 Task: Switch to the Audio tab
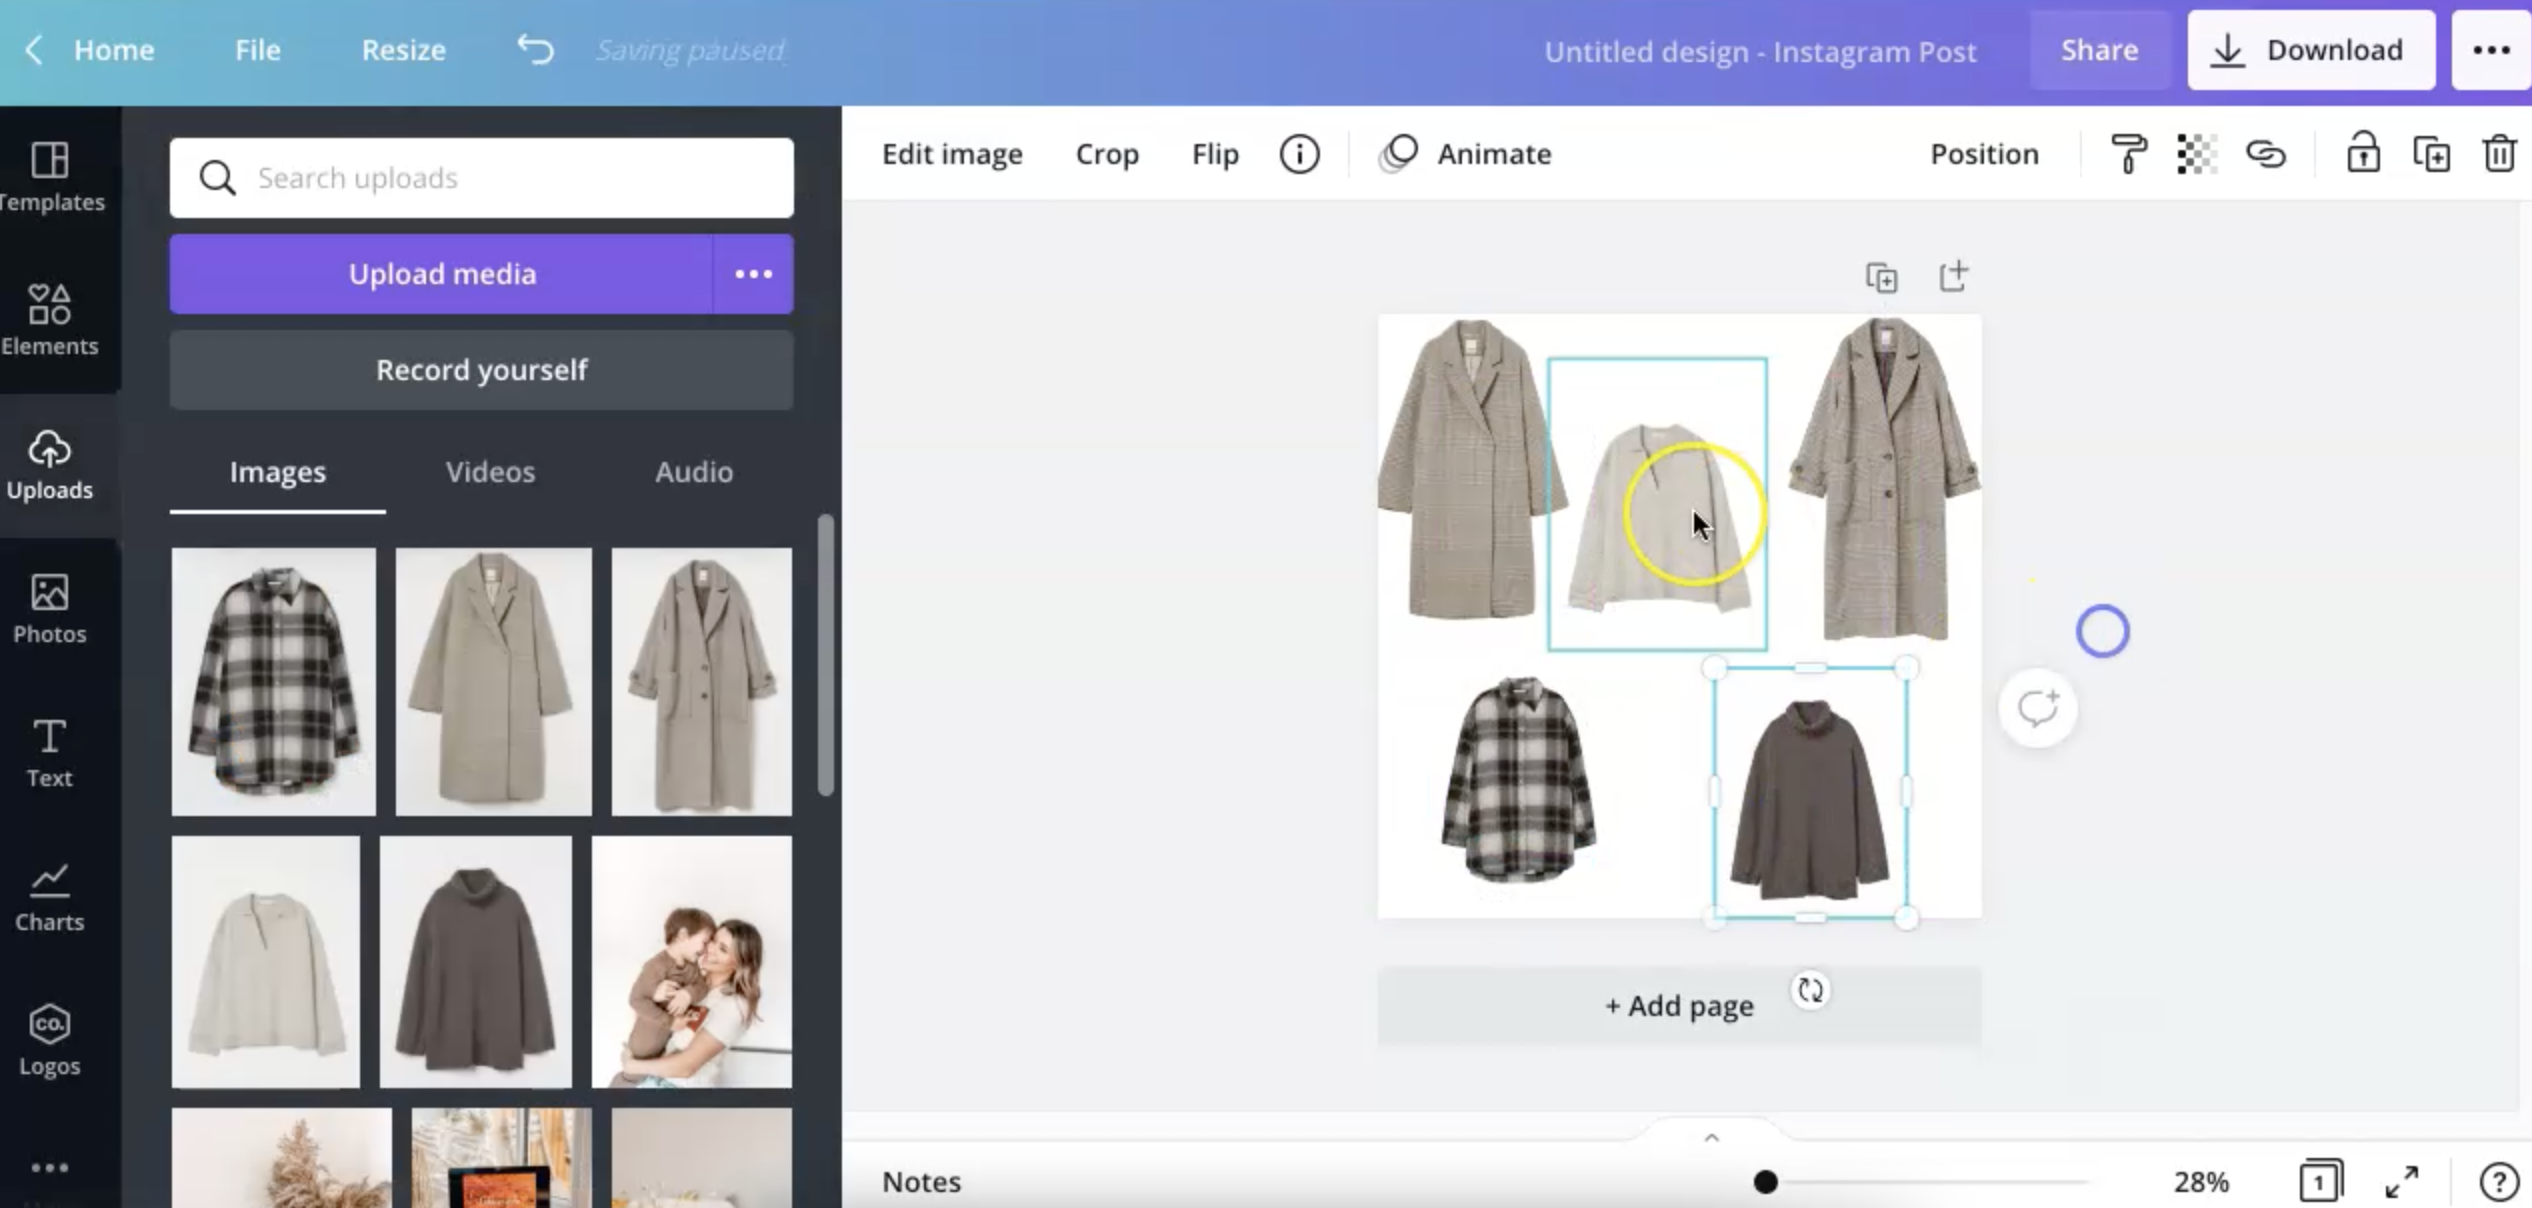click(x=694, y=471)
